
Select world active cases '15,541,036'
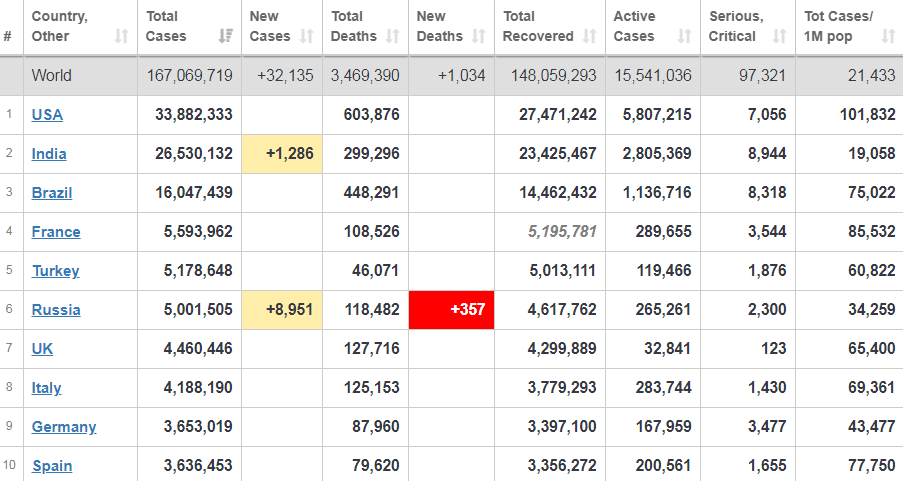pos(653,75)
